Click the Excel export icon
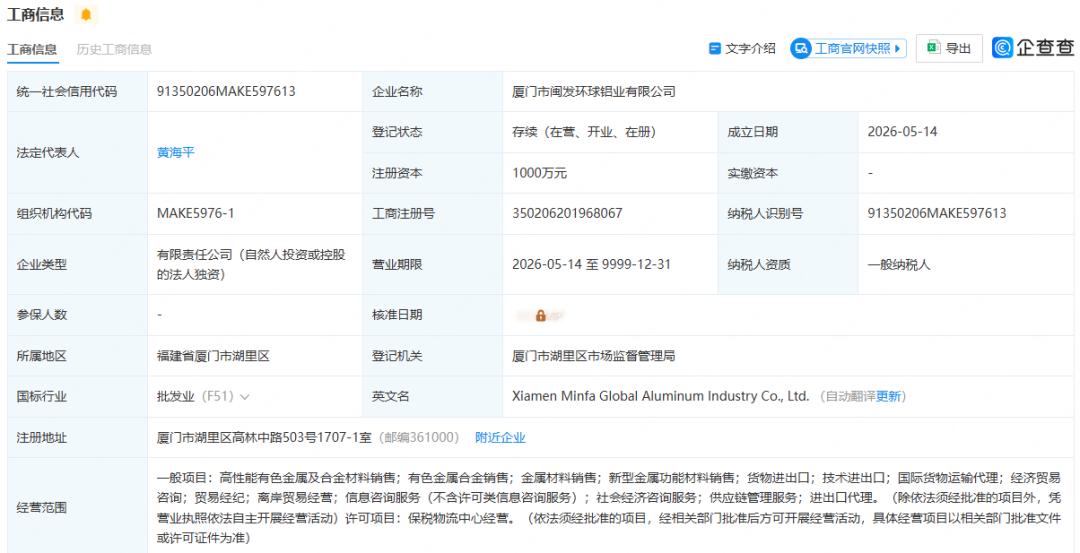Image resolution: width=1080 pixels, height=553 pixels. pyautogui.click(x=933, y=48)
